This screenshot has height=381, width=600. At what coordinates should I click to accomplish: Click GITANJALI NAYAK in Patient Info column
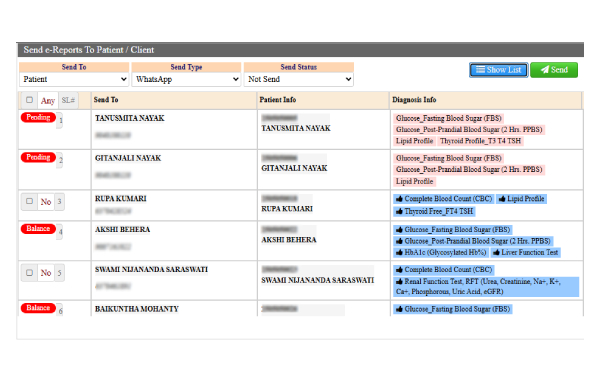294,168
